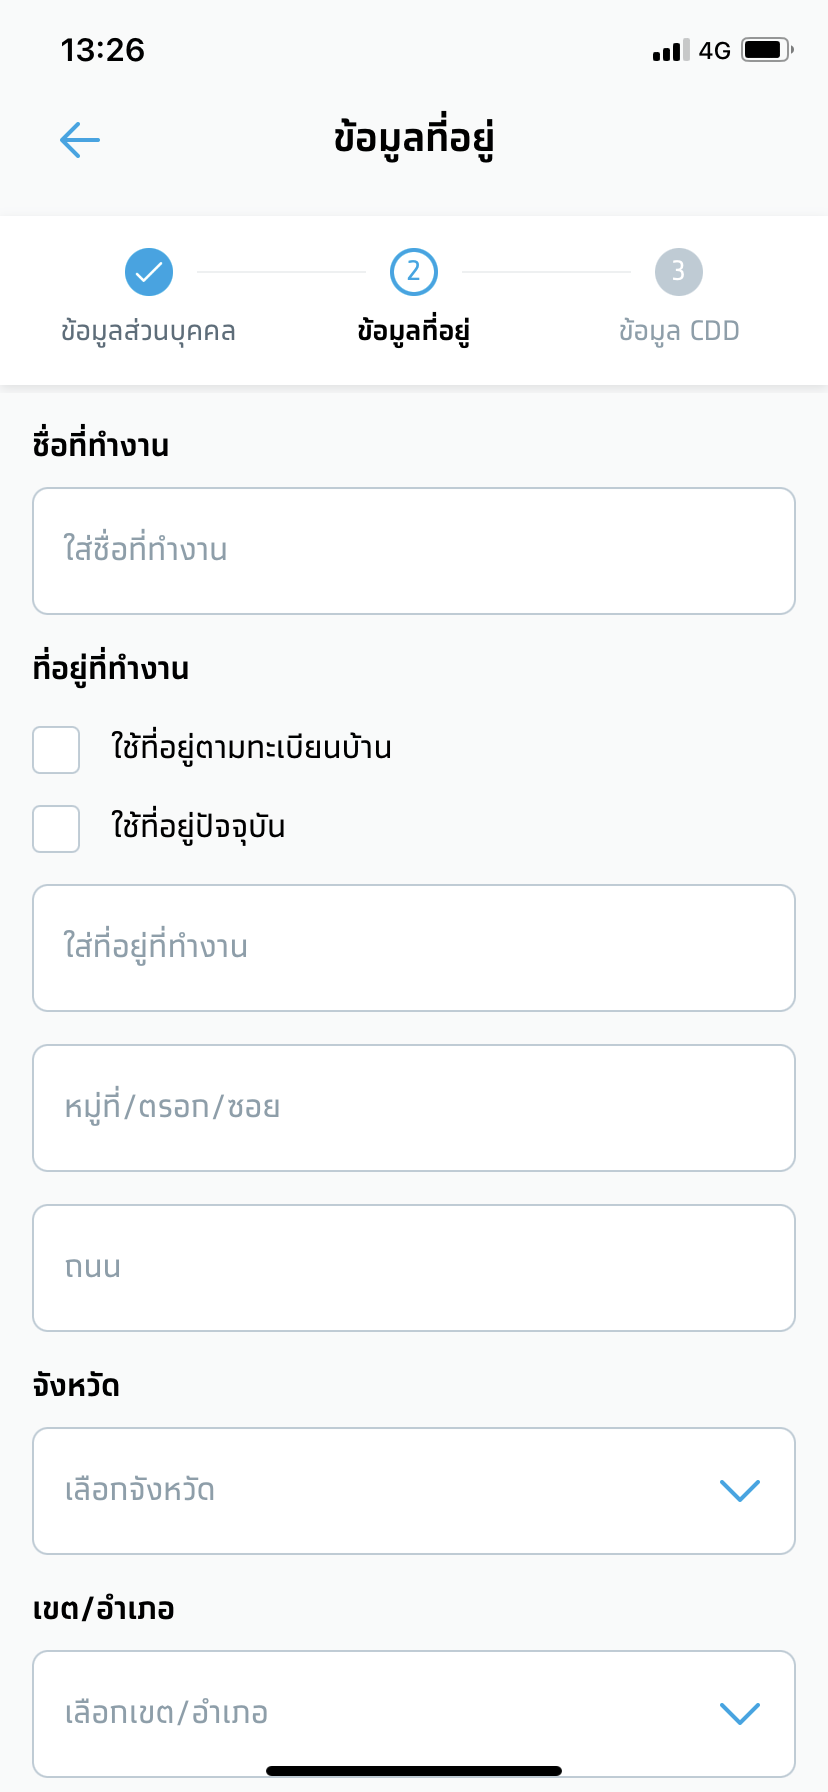
Task: Check 'ใช้ที่อยู่ปัจจุบัน' checkbox
Action: 56,829
